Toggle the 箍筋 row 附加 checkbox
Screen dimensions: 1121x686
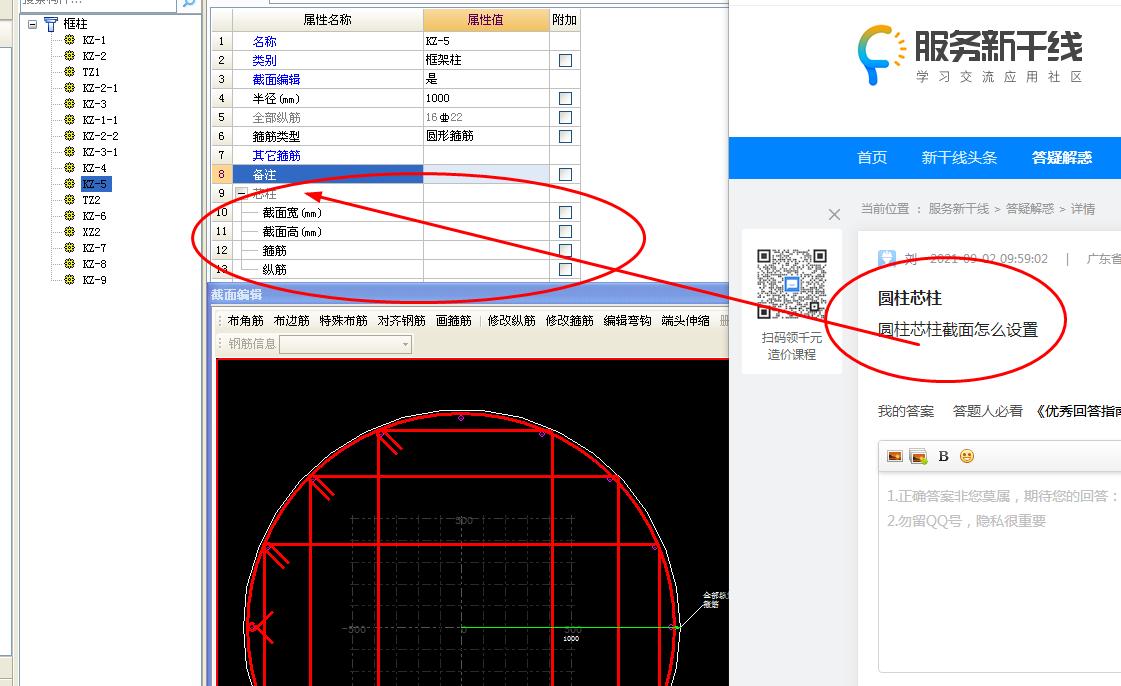(565, 250)
